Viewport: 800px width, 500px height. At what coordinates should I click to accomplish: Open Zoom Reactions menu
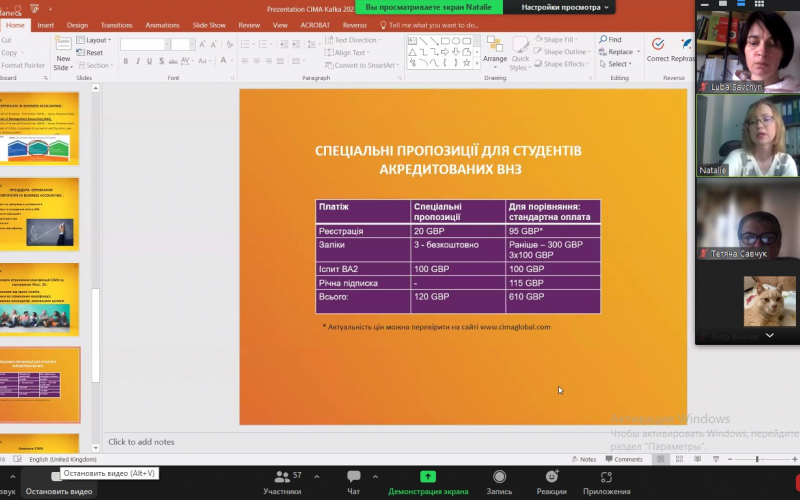click(552, 483)
